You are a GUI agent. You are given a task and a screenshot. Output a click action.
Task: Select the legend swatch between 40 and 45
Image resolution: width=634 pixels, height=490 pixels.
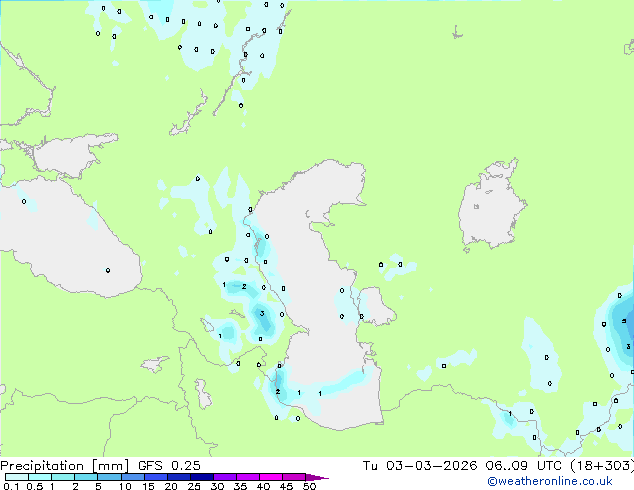tap(271, 477)
